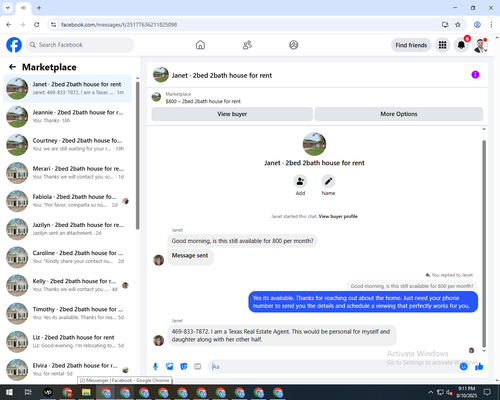Click Janet's phone number message
This screenshot has width=500, height=400.
coord(282,335)
